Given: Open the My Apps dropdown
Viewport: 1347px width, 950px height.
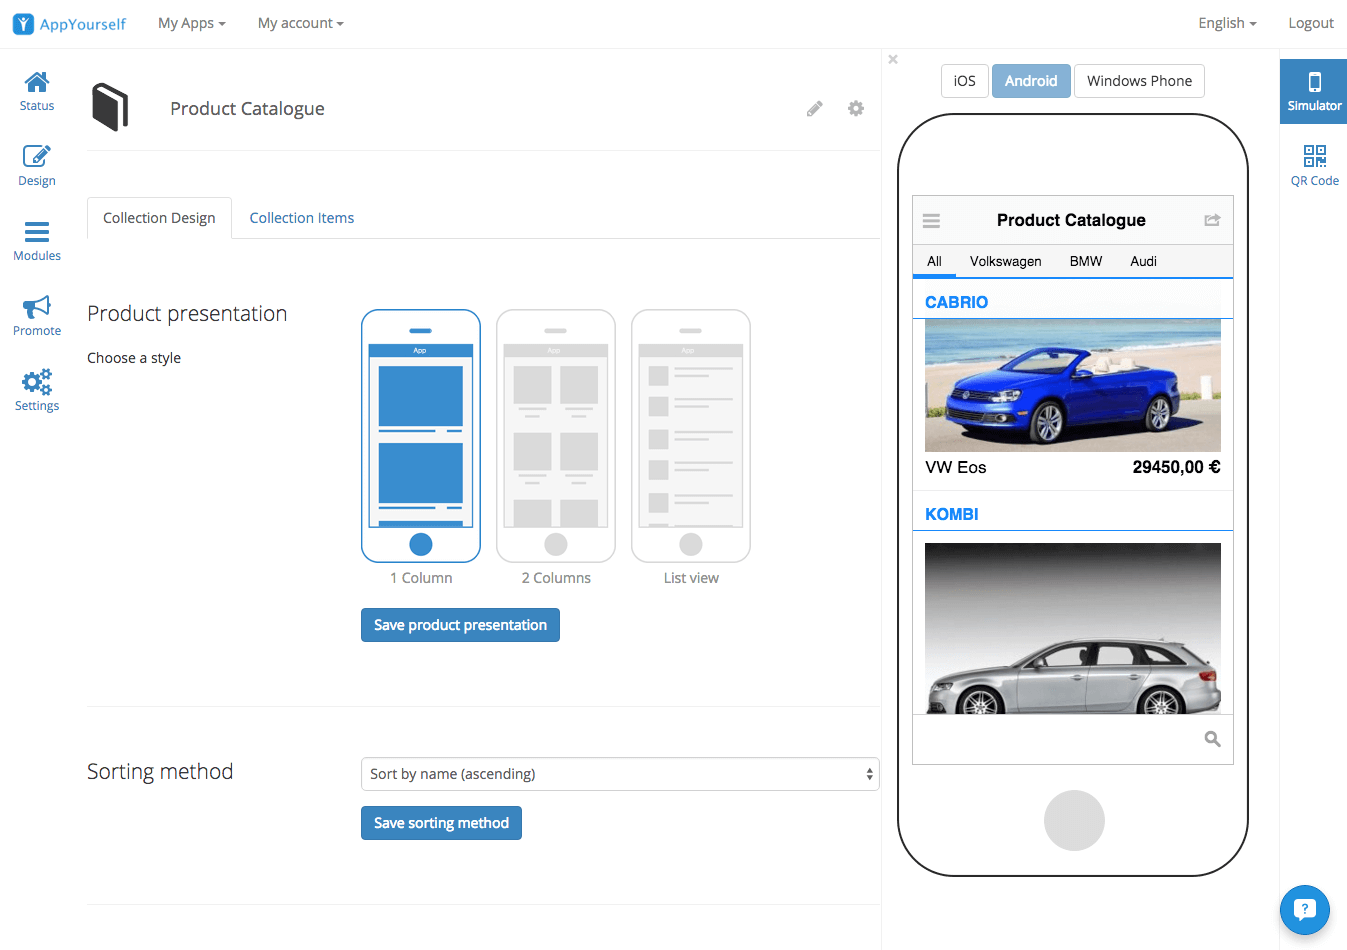Looking at the screenshot, I should [x=190, y=23].
